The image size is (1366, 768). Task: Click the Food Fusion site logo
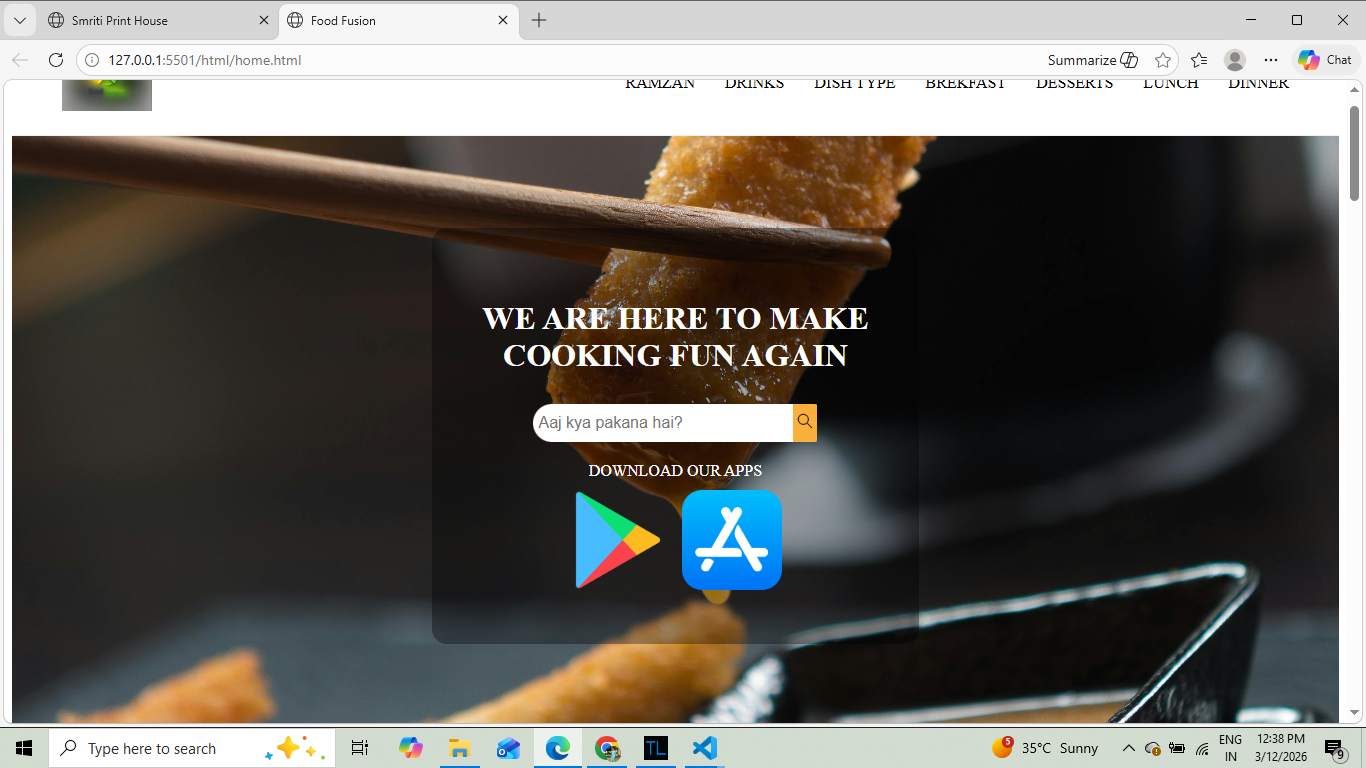(107, 95)
